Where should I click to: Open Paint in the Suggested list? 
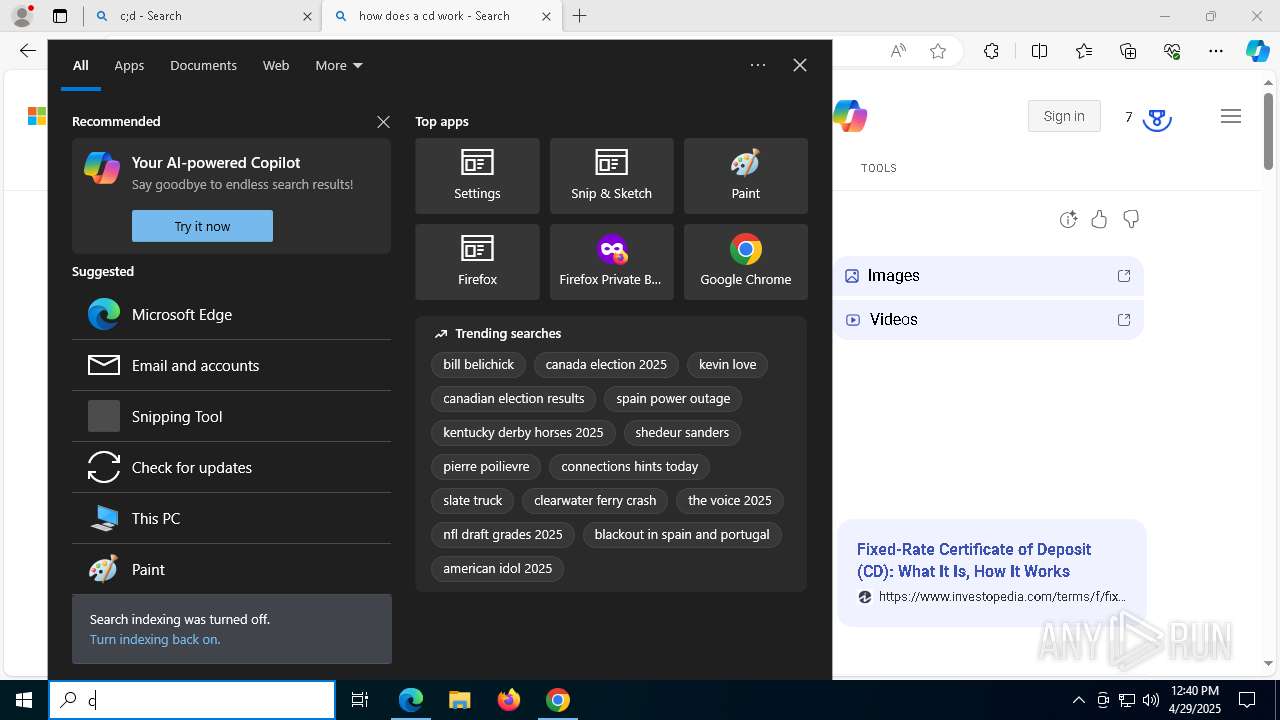click(x=231, y=569)
